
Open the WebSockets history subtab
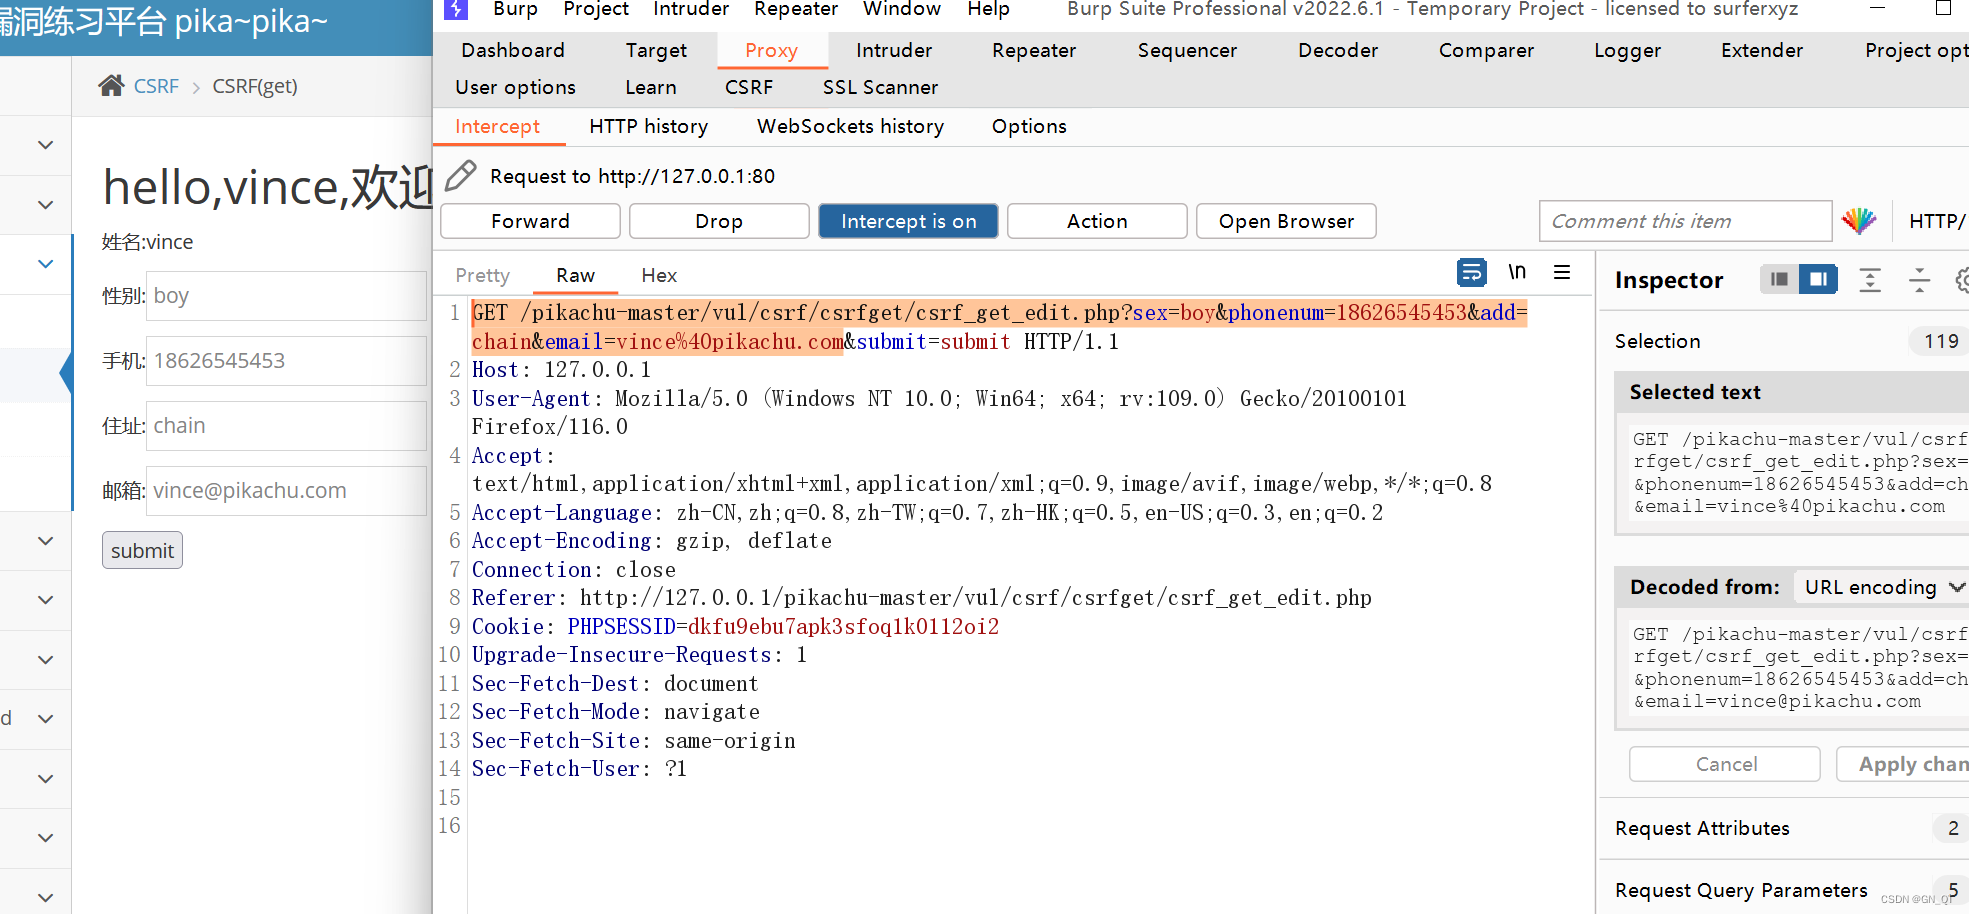pyautogui.click(x=850, y=126)
